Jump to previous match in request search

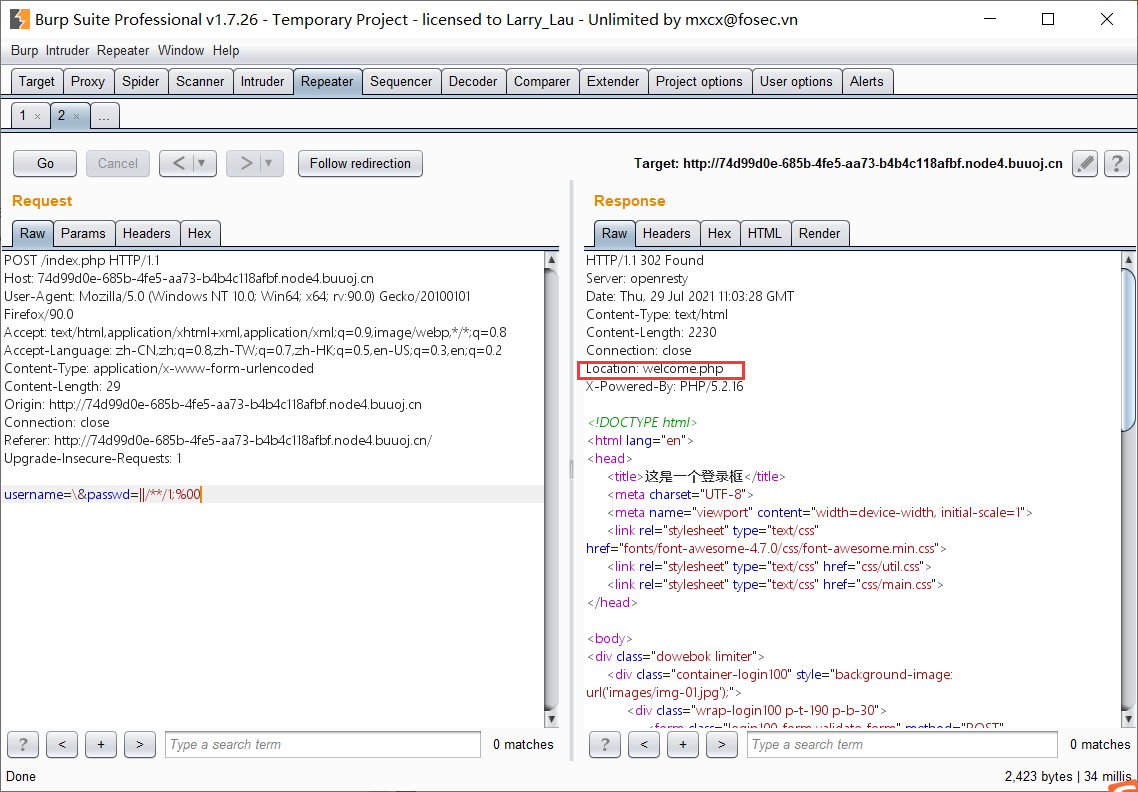pos(62,744)
